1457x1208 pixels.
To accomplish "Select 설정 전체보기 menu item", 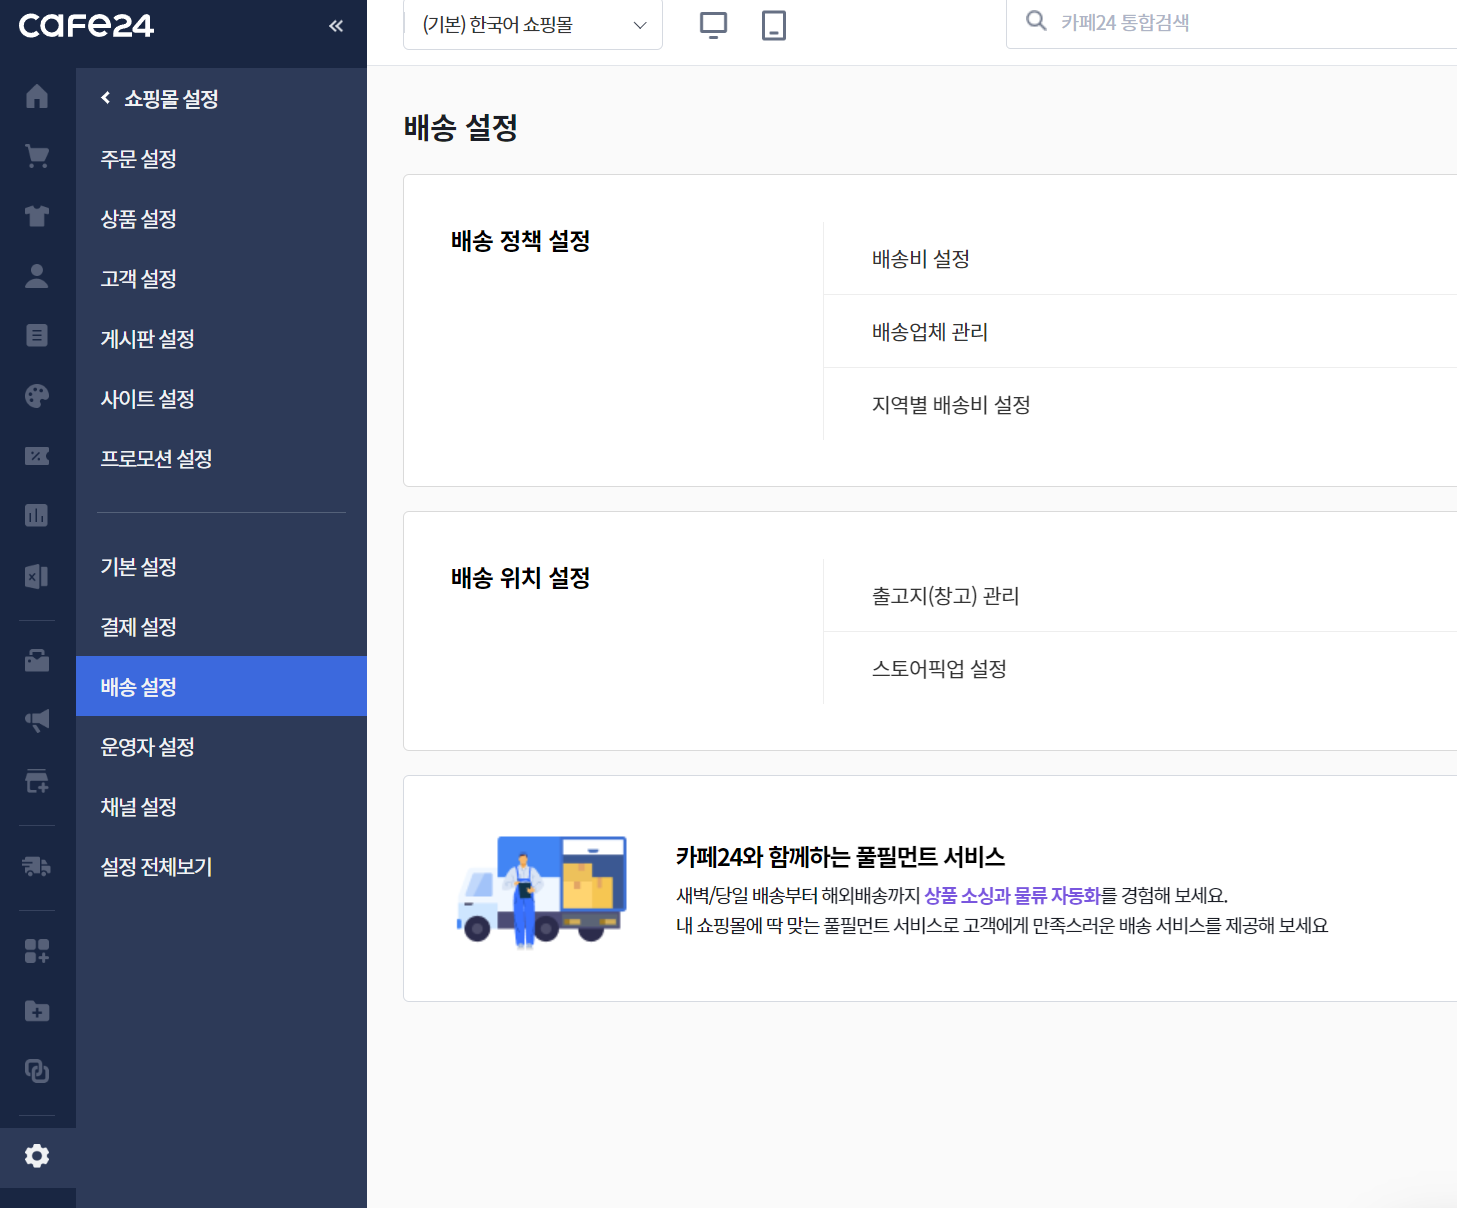I will click(x=221, y=866).
